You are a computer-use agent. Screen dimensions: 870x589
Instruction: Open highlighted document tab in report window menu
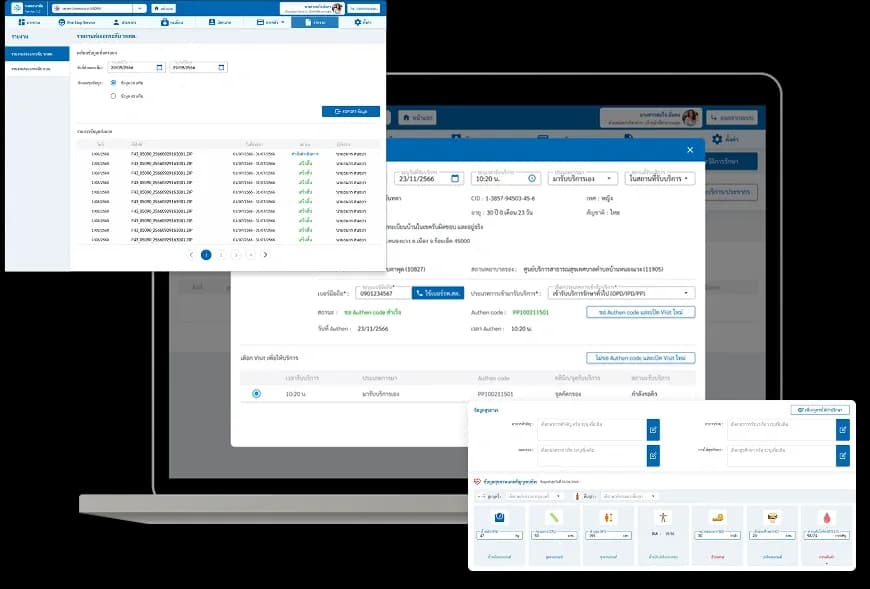coord(314,22)
